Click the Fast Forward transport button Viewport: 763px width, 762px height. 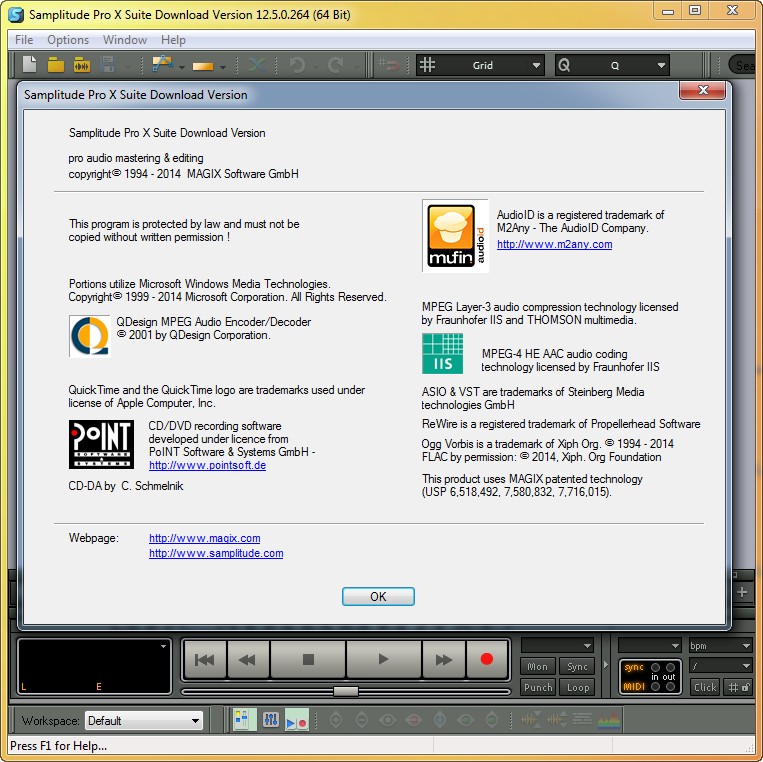point(443,660)
